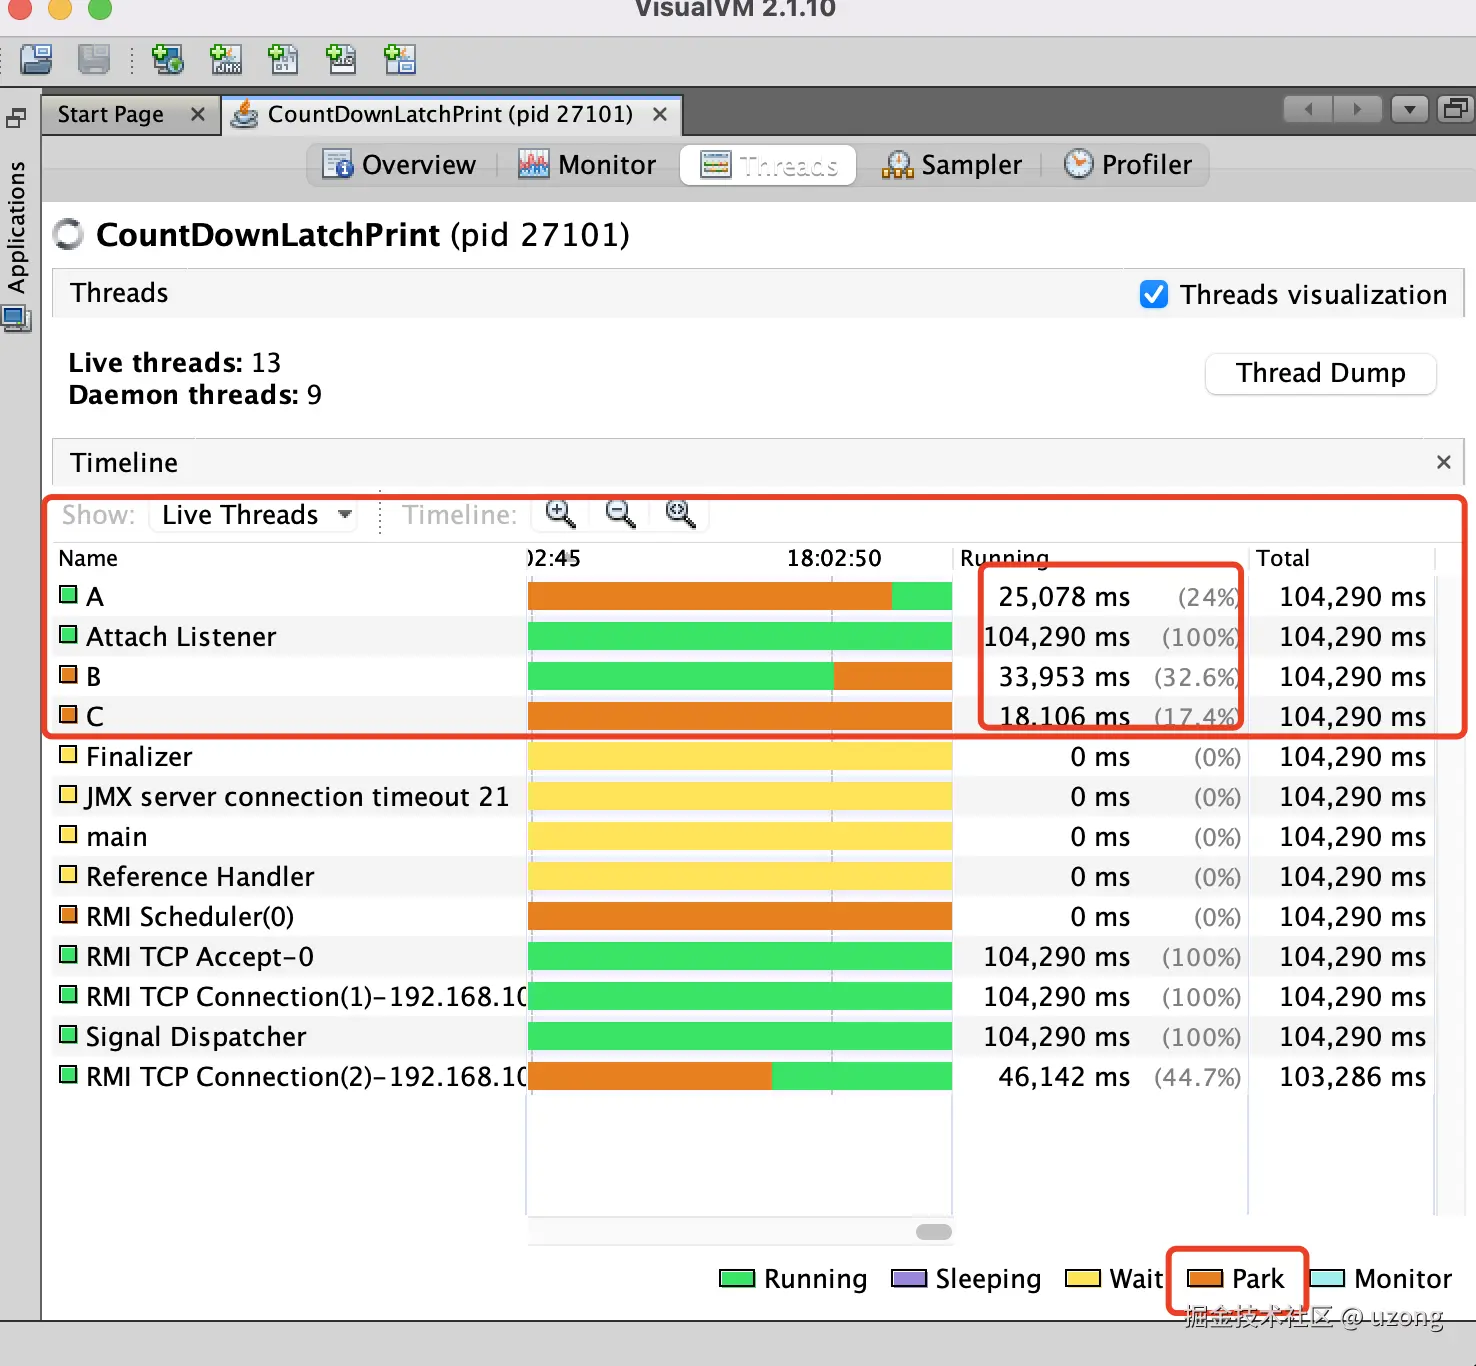Screen dimensions: 1476x1366
Task: Close the Start Page tab
Action: (198, 115)
